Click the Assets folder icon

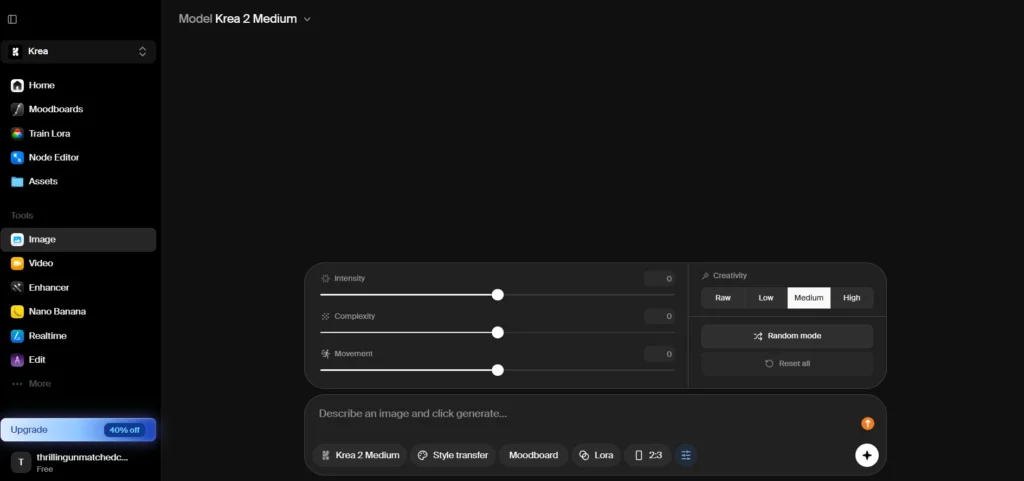click(x=17, y=181)
